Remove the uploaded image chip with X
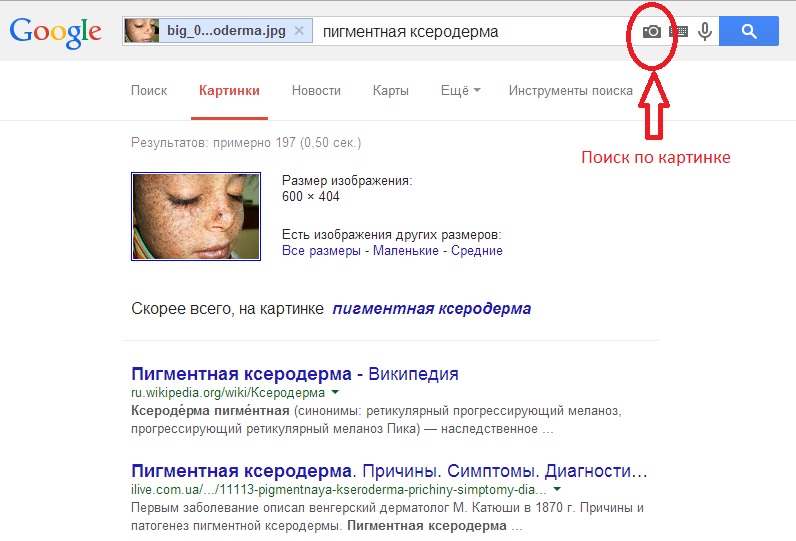The image size is (796, 541). point(299,31)
